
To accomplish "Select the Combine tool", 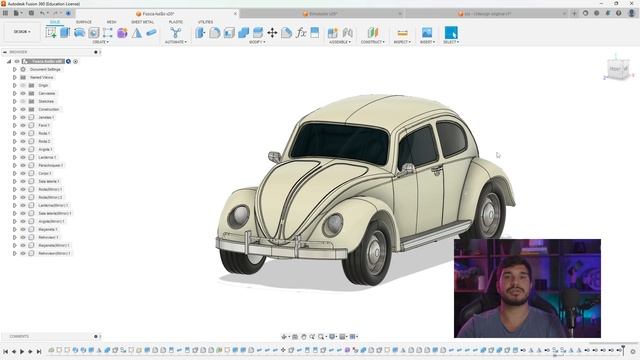I will click(x=243, y=33).
